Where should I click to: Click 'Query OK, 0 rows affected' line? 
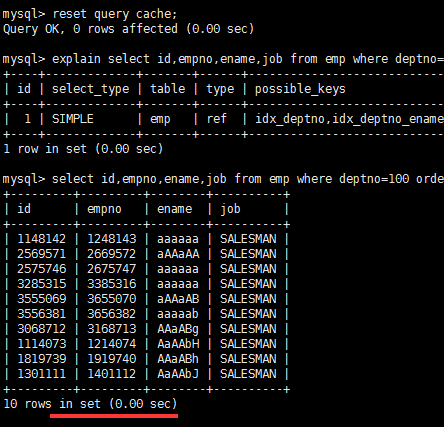128,29
